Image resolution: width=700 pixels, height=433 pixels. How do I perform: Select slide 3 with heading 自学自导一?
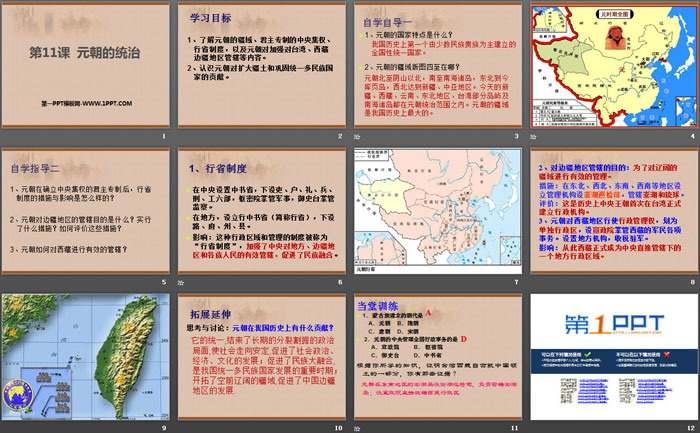438,65
